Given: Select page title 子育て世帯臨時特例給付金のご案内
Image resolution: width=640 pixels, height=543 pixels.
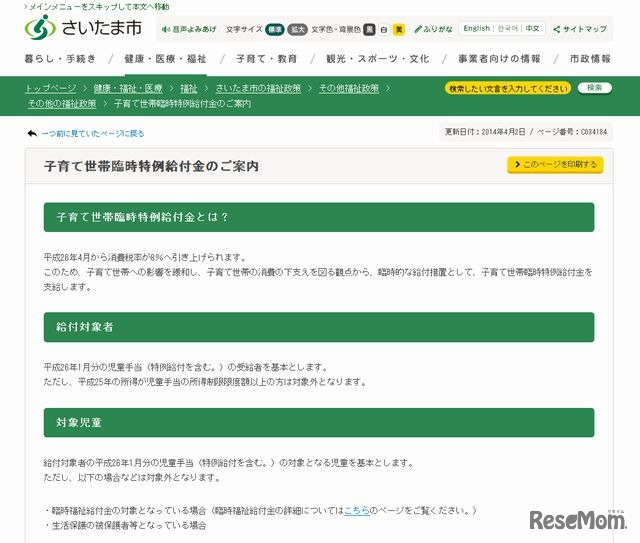Looking at the screenshot, I should (x=151, y=166).
